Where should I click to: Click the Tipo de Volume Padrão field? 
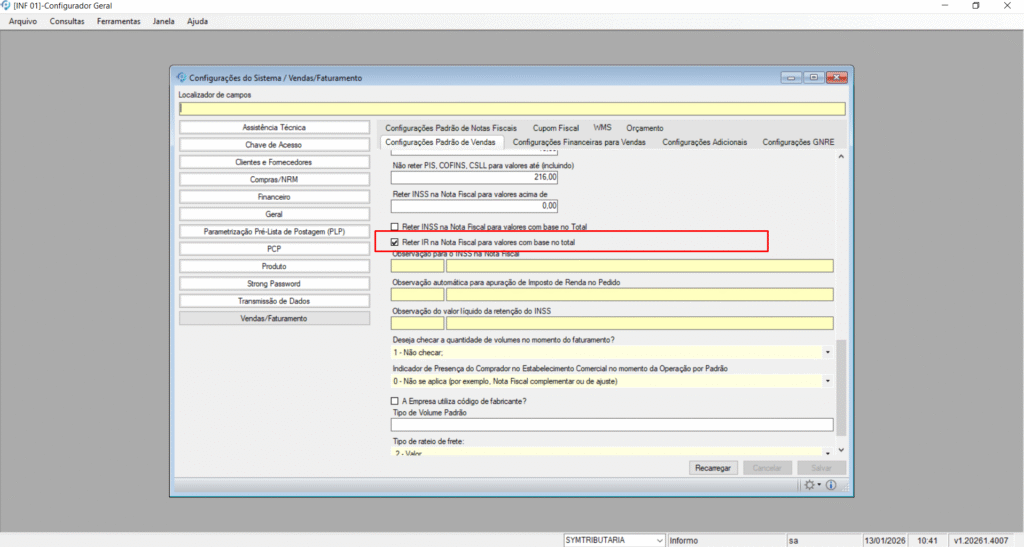[x=611, y=425]
